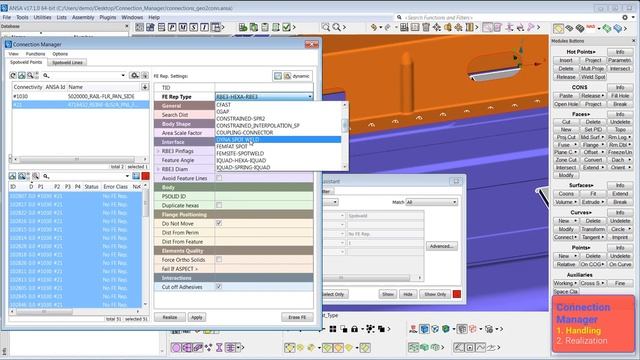
Task: Click the red NAS deck icon
Action: tap(591, 27)
